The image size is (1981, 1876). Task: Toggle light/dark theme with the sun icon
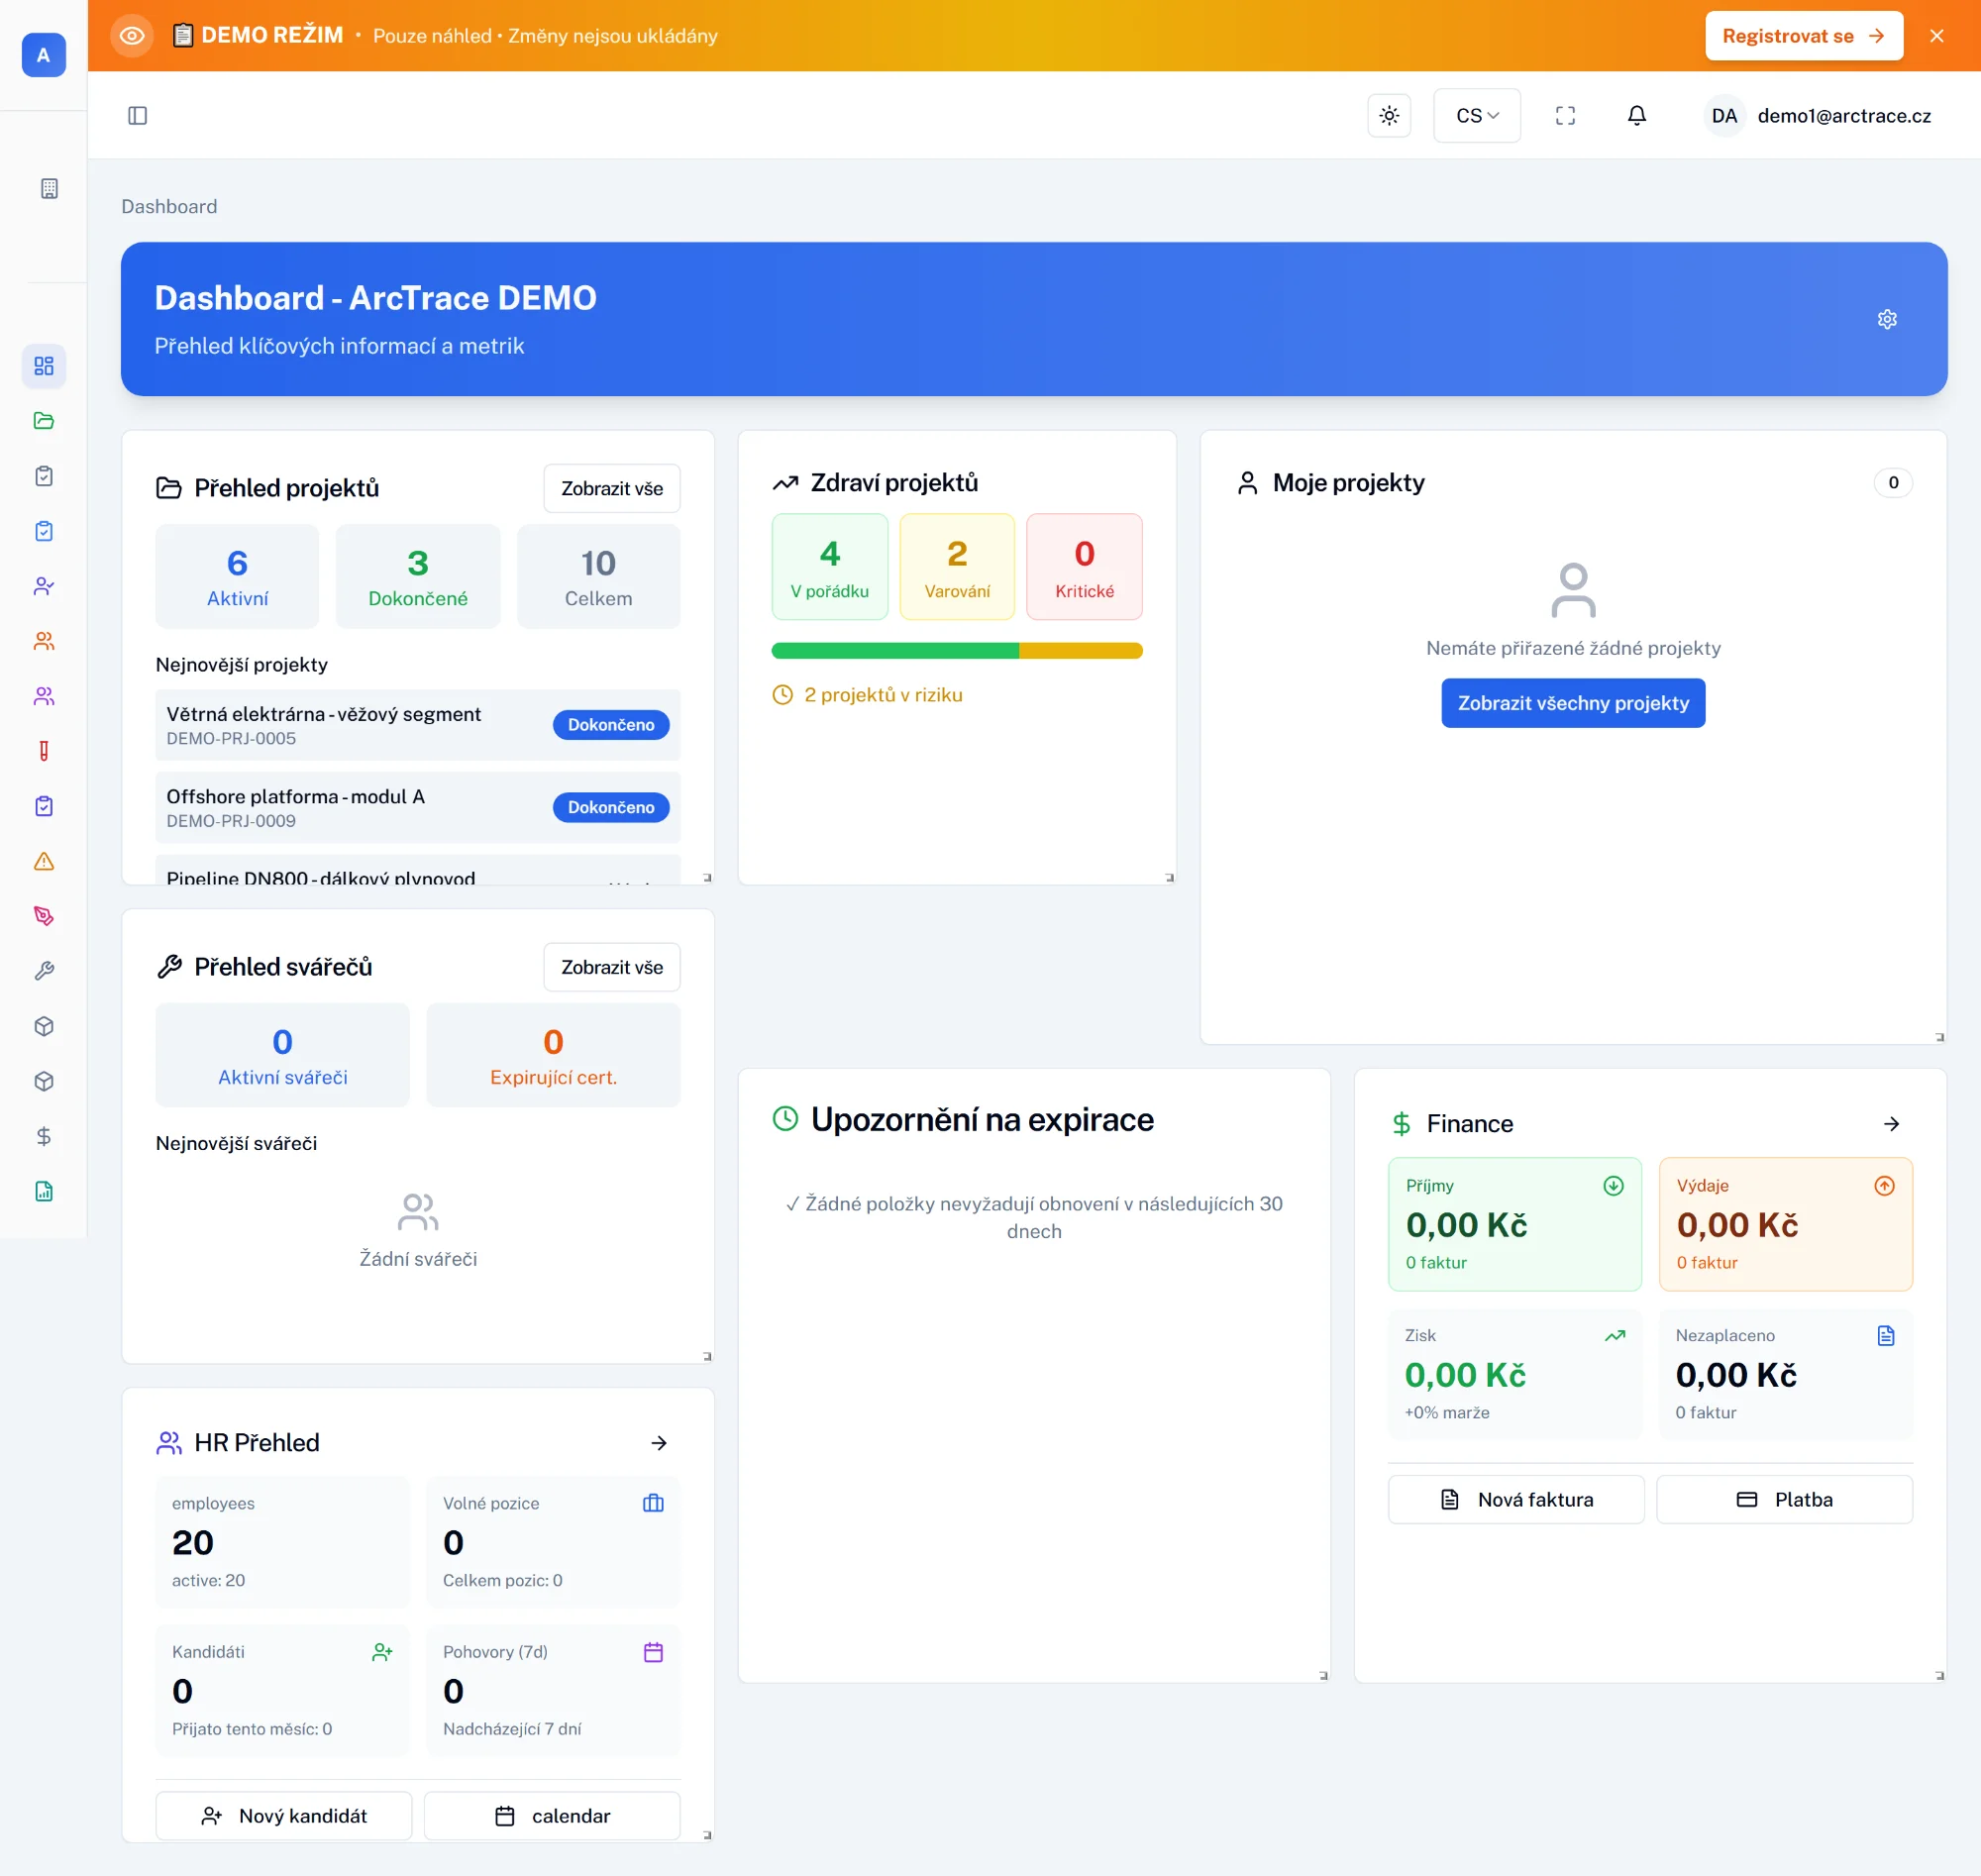[x=1389, y=115]
